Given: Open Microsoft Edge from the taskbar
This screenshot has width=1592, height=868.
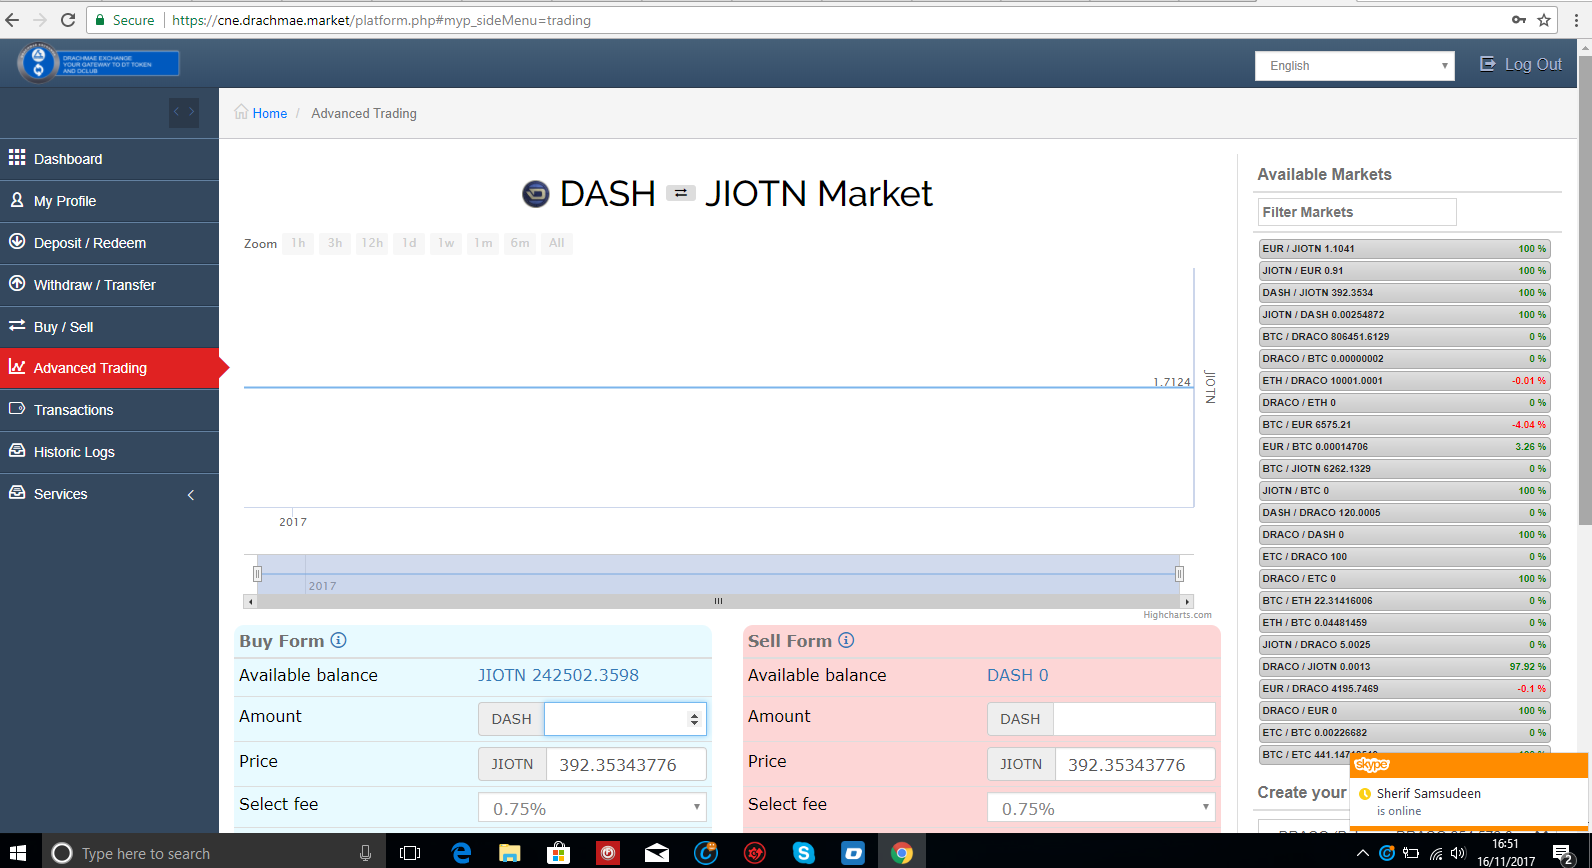Looking at the screenshot, I should (461, 852).
